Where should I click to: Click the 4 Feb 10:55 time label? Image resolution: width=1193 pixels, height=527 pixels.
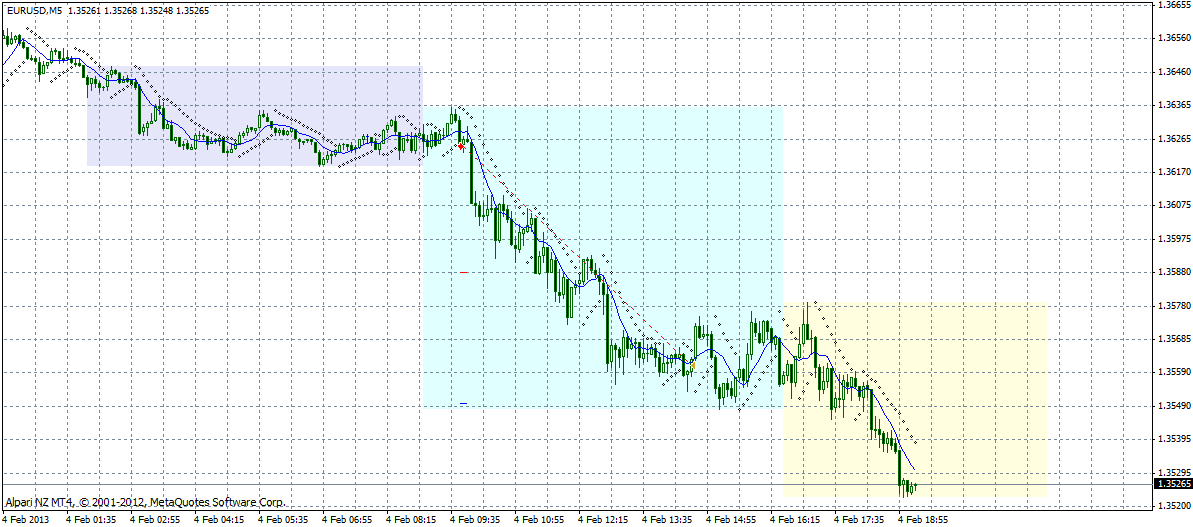[x=538, y=521]
